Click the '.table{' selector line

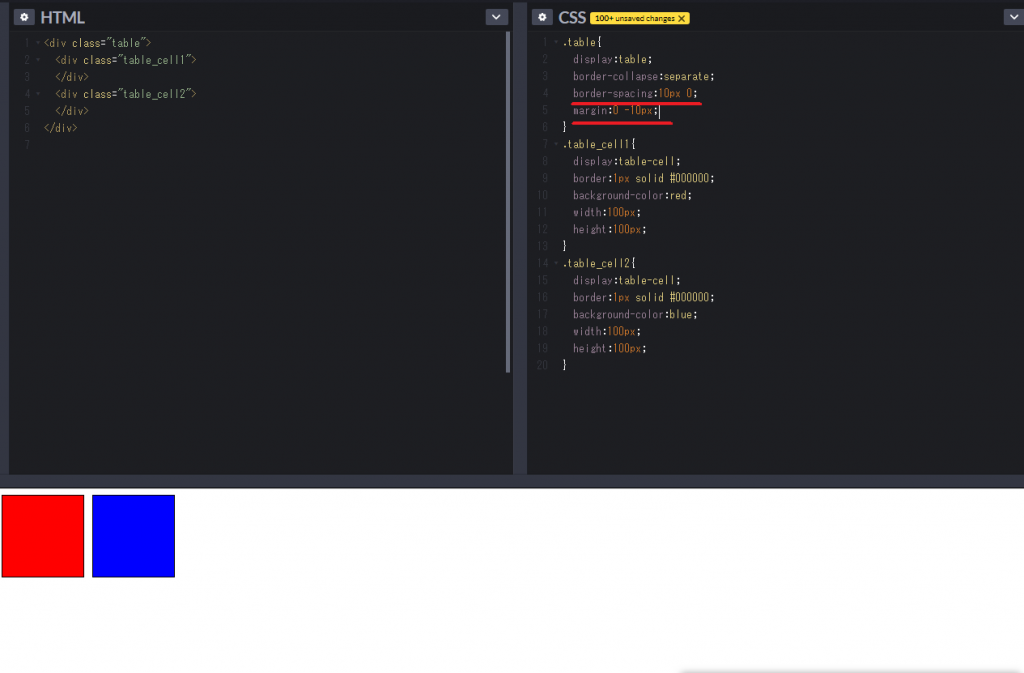pyautogui.click(x=582, y=42)
